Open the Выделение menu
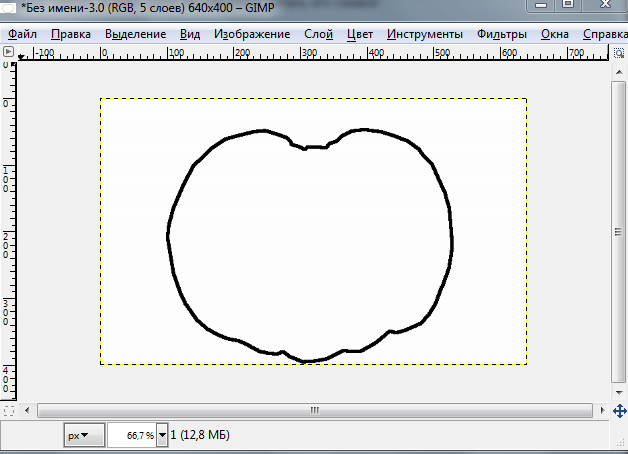The width and height of the screenshot is (628, 454). (135, 34)
